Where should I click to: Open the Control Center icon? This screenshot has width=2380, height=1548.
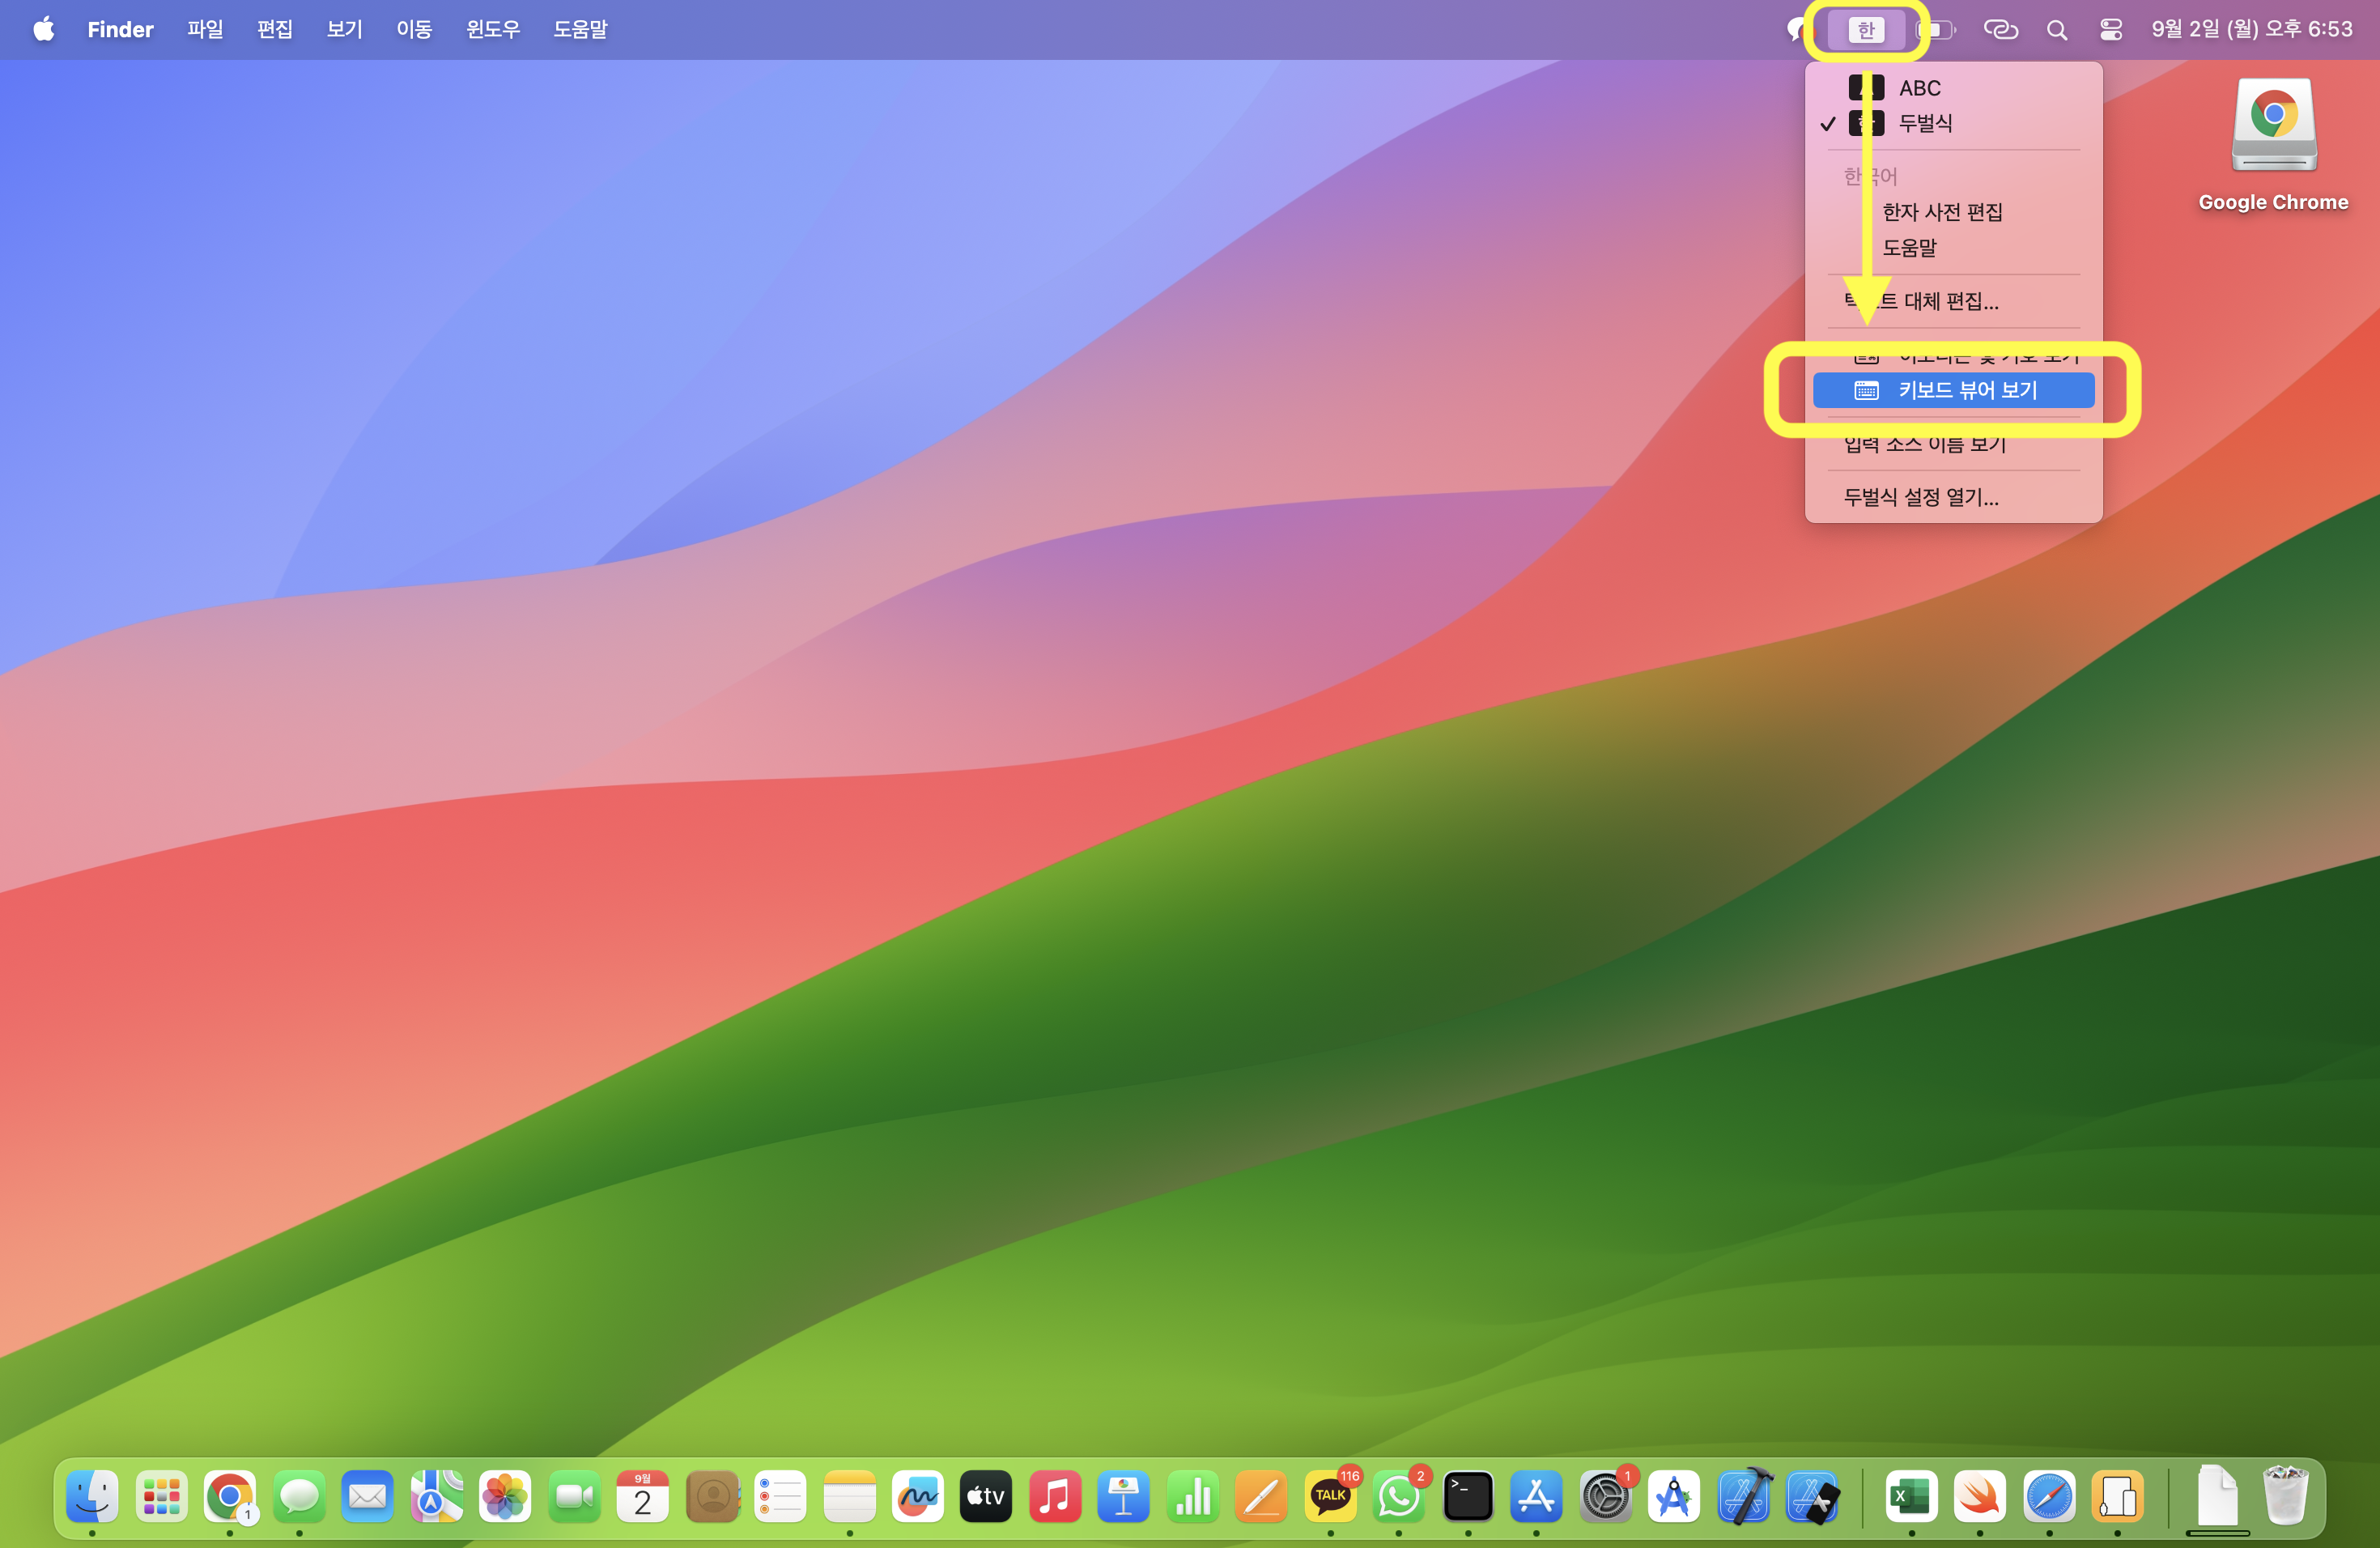point(2110,30)
